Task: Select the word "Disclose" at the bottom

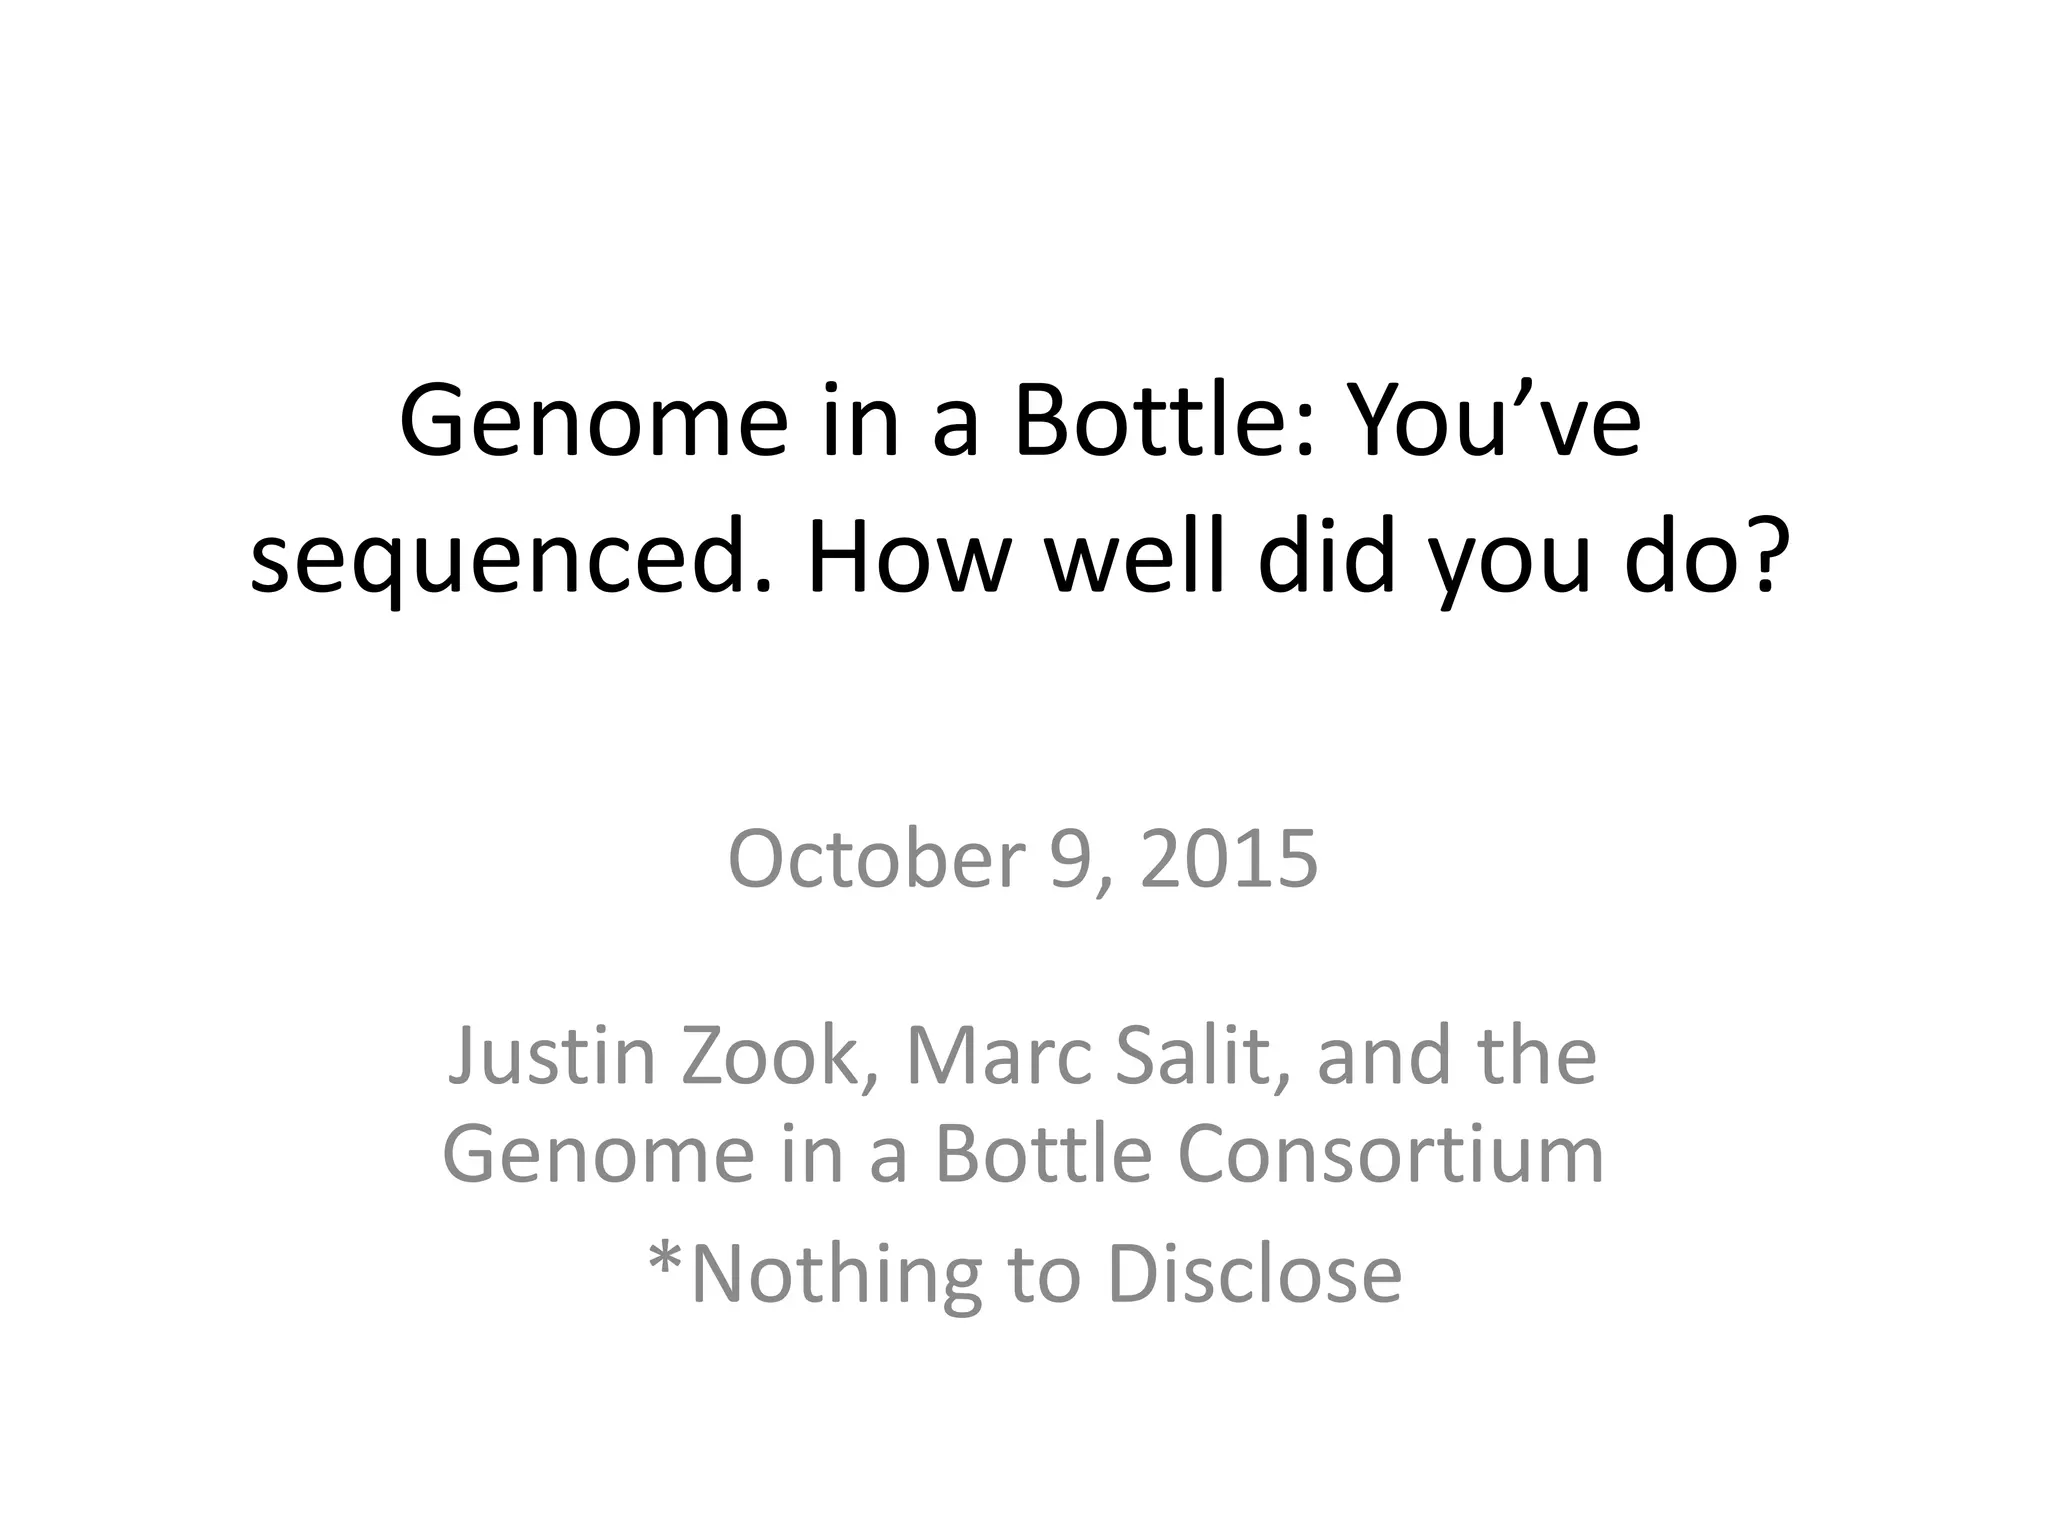Action: (1255, 1273)
